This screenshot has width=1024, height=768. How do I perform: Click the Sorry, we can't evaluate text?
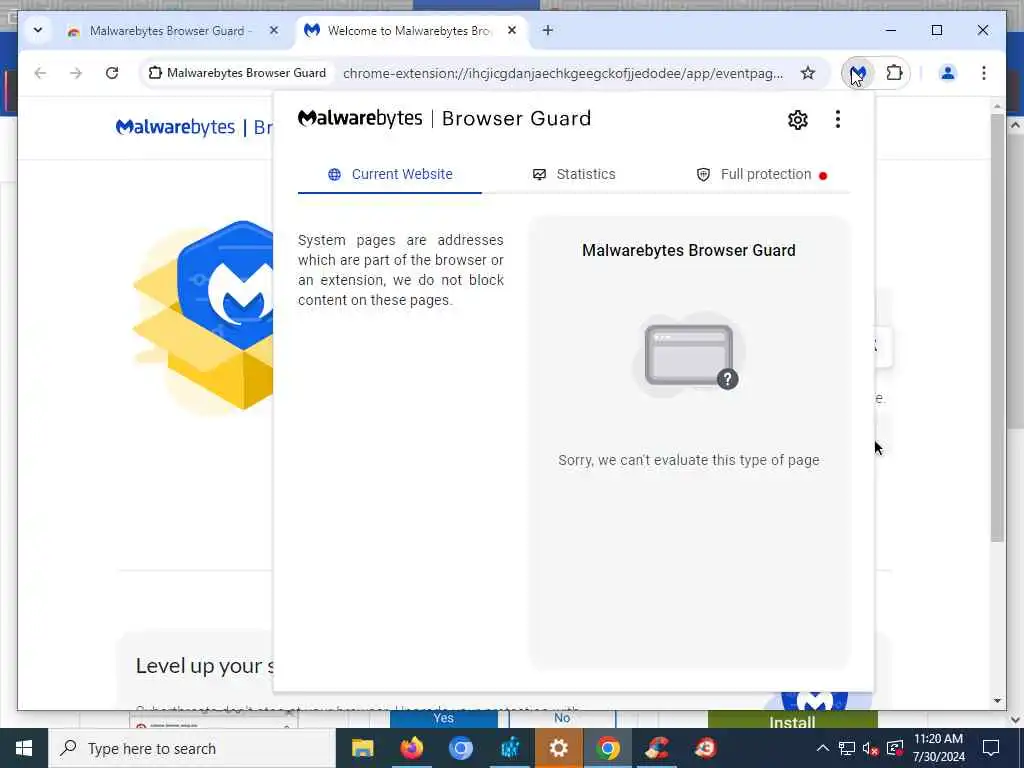pos(689,460)
